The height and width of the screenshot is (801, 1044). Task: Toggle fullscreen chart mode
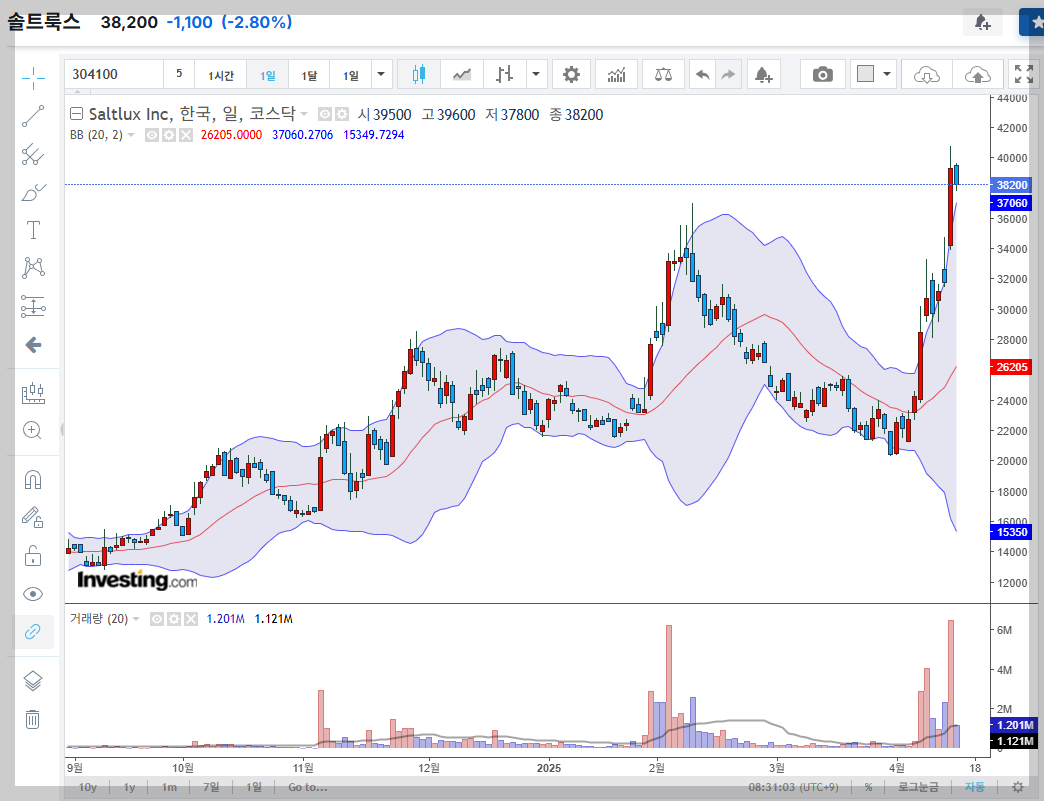coord(1024,74)
